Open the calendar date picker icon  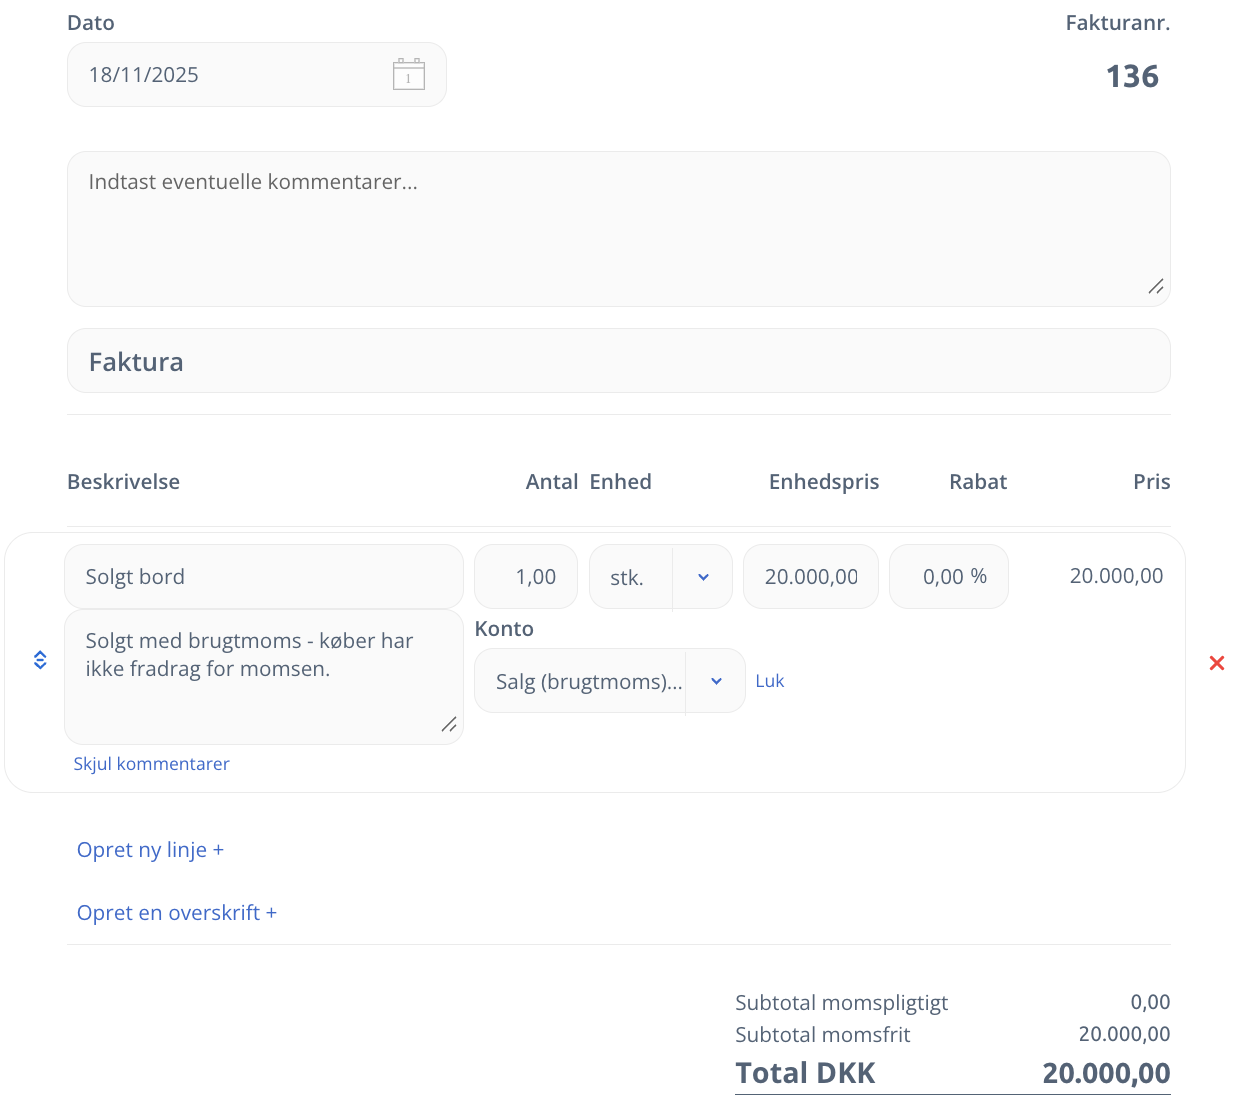[408, 75]
